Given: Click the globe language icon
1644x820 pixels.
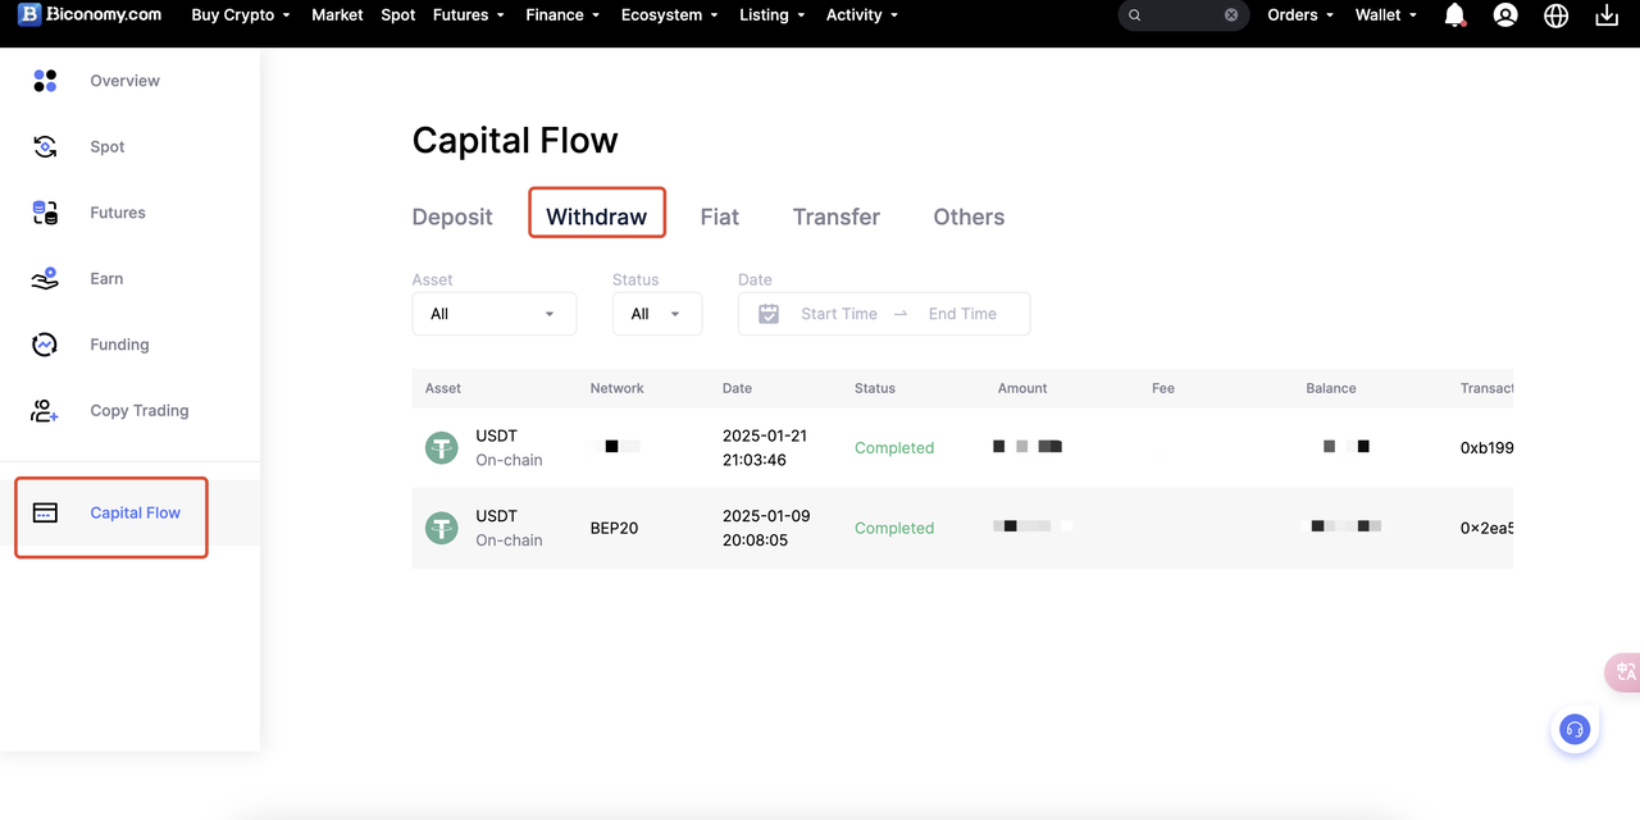Looking at the screenshot, I should [1556, 15].
